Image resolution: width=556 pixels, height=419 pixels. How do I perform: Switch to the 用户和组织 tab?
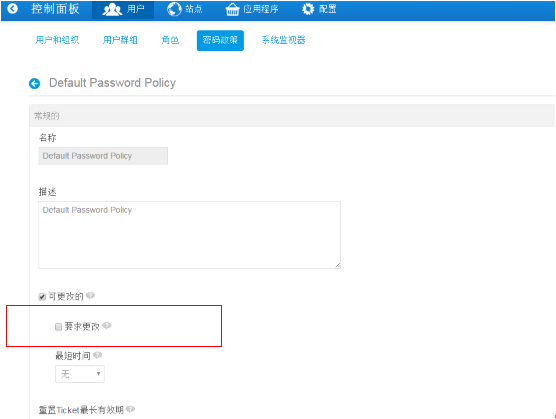point(57,40)
